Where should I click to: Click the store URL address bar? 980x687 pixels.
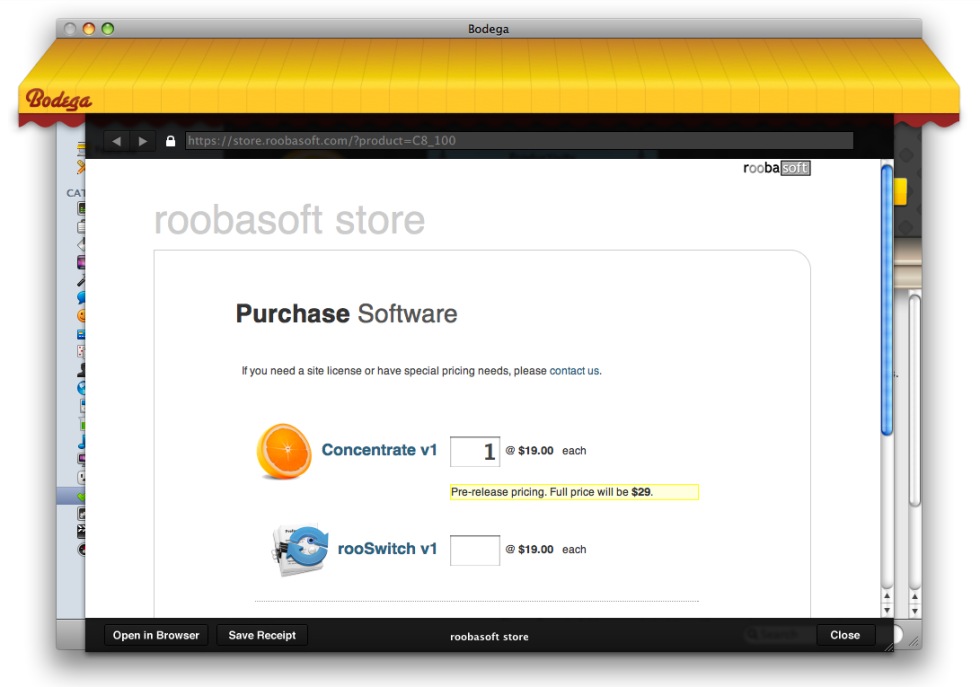(x=519, y=141)
